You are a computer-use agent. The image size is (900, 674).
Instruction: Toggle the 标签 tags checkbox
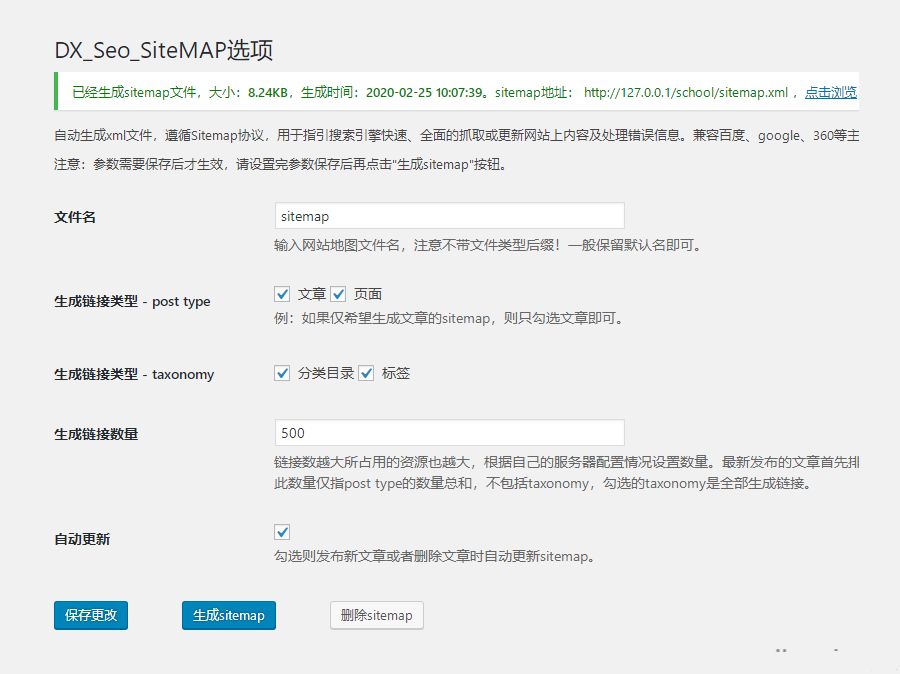366,372
